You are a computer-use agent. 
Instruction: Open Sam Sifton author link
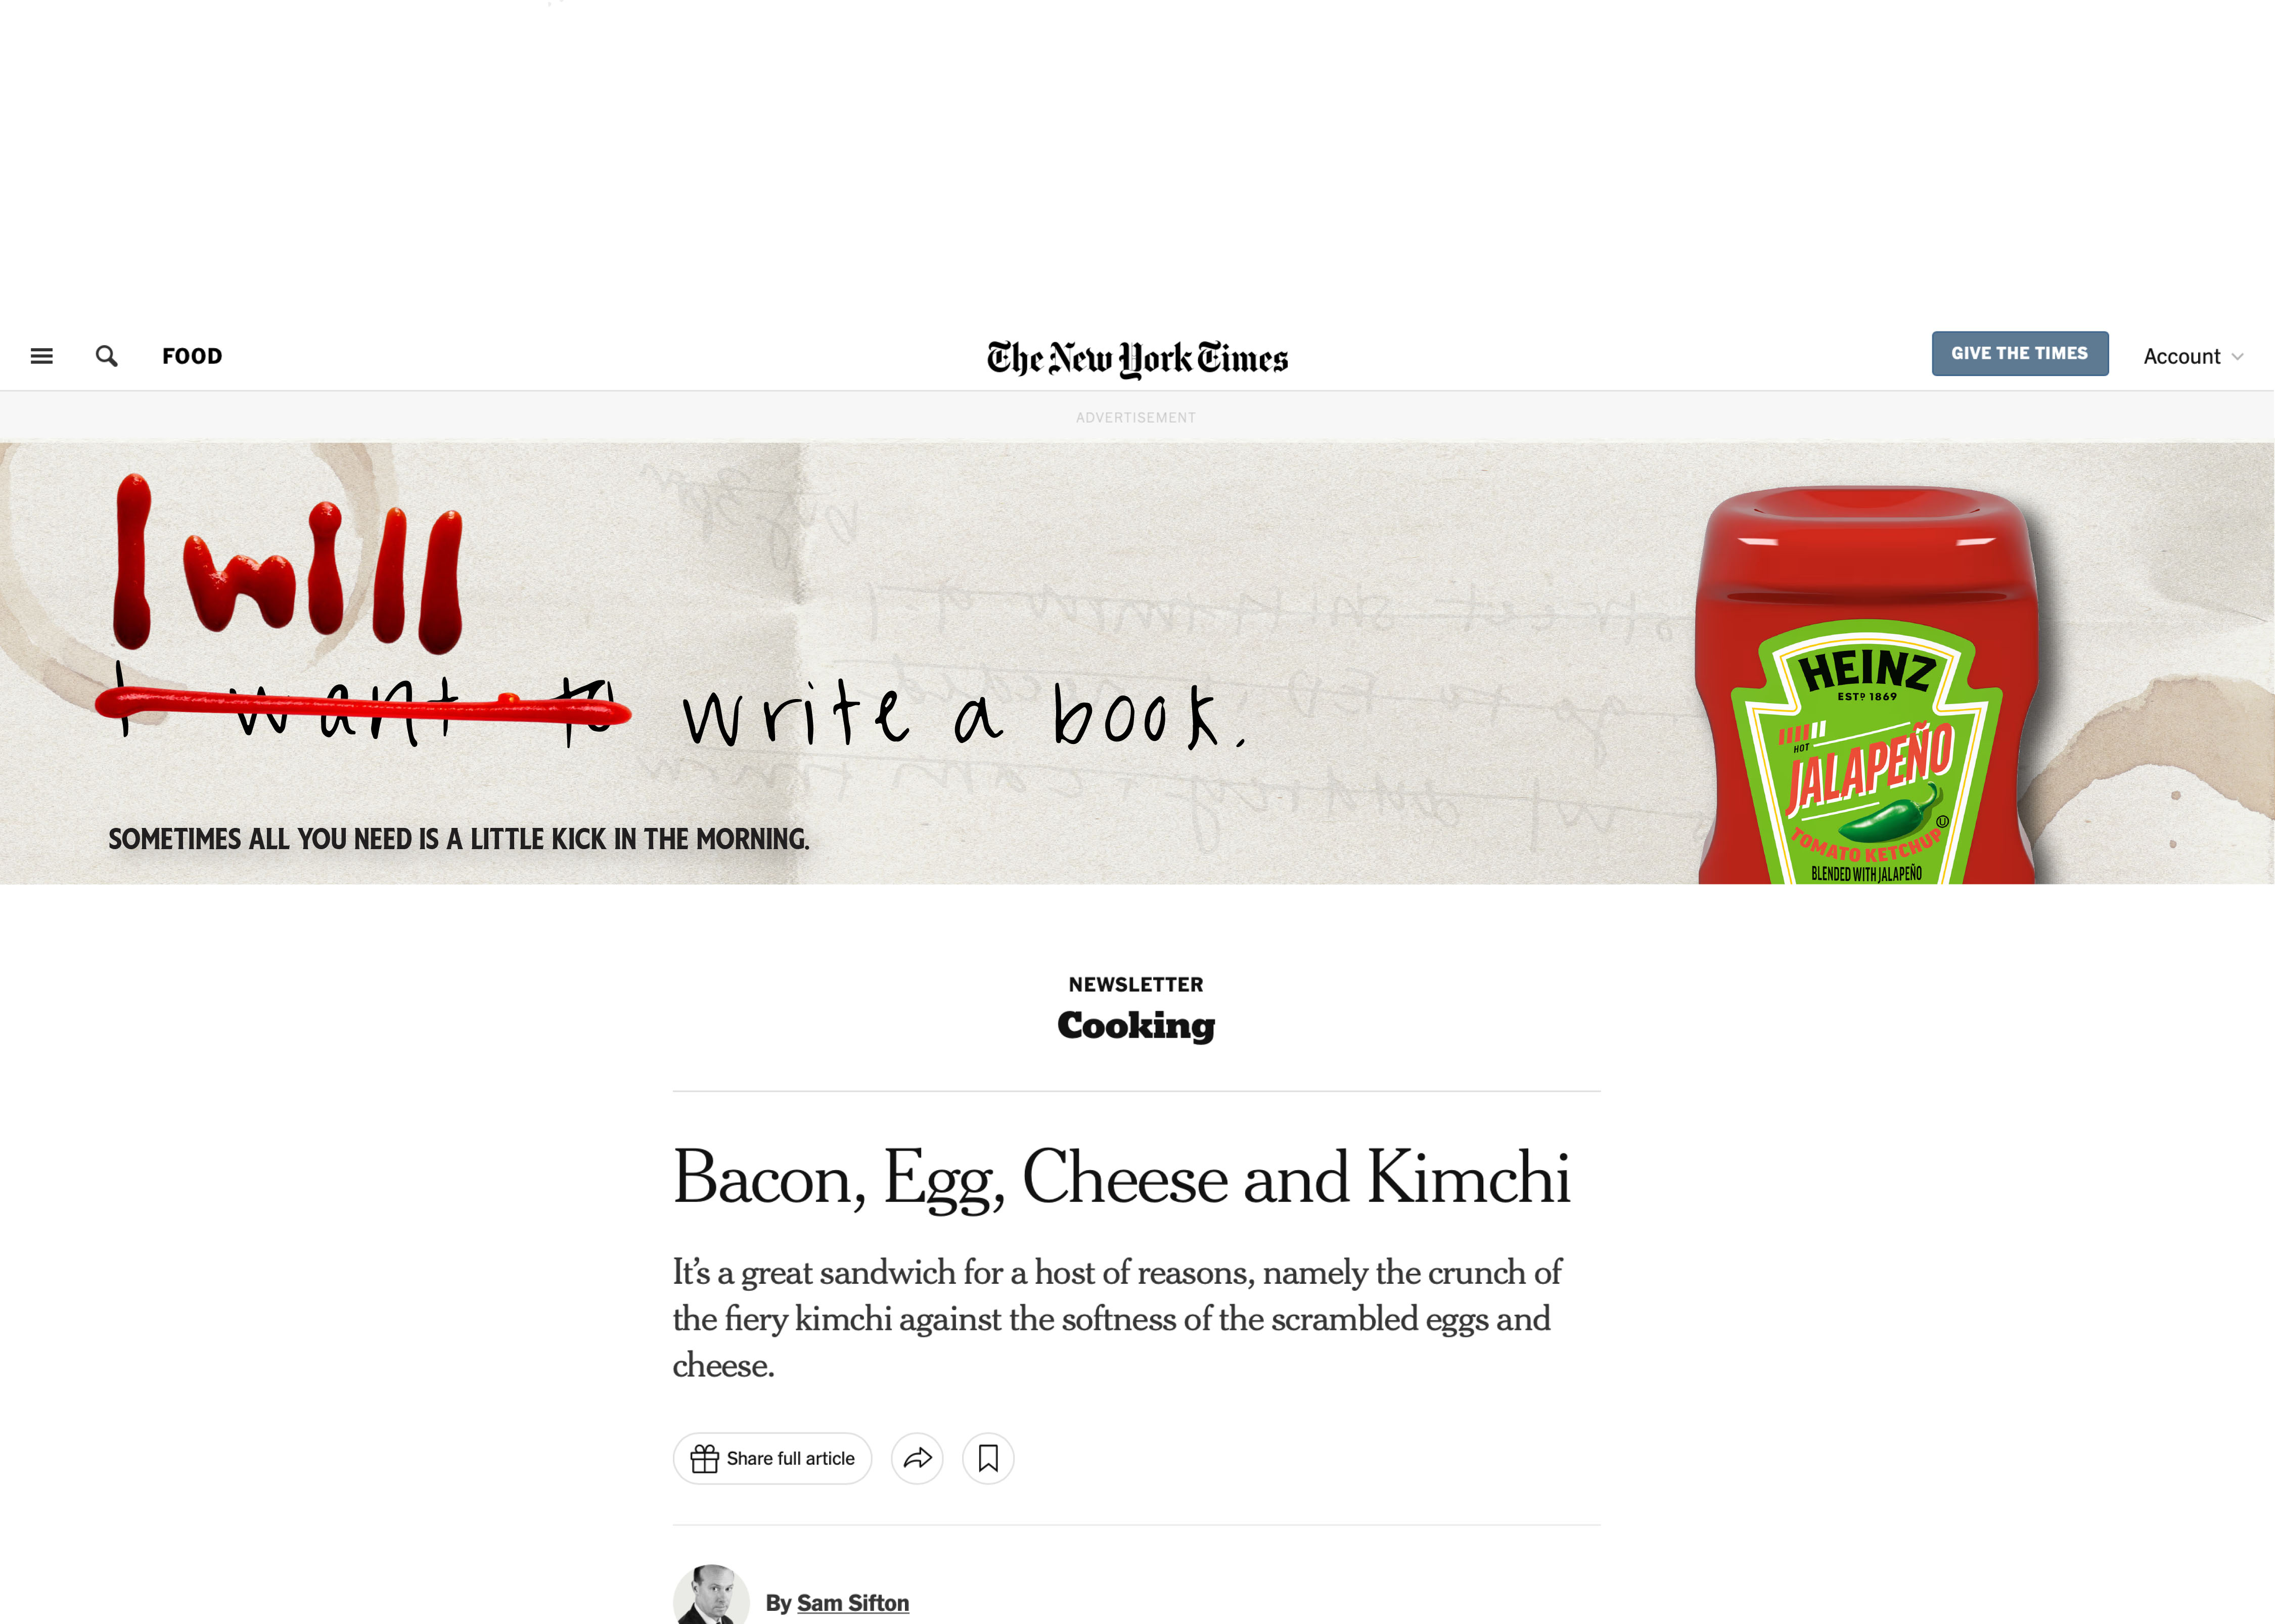853,1603
